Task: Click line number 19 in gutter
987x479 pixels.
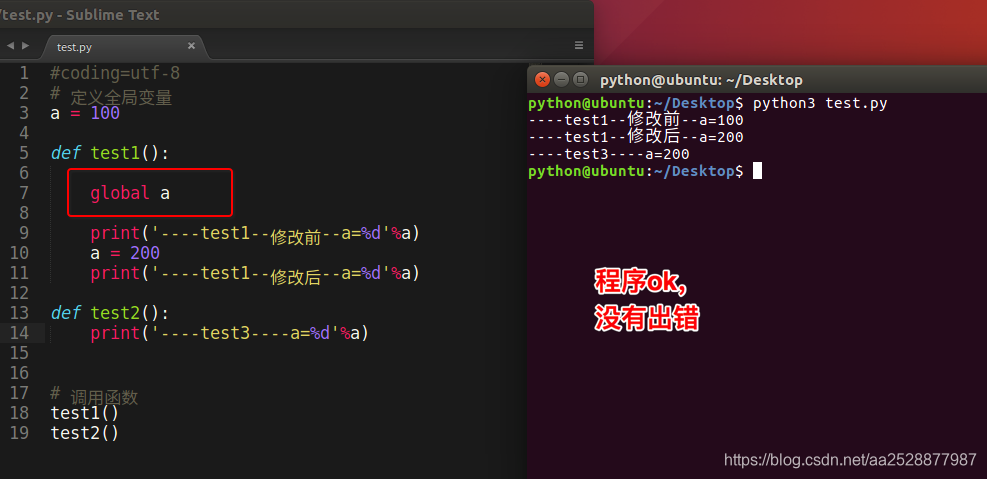Action: (20, 433)
